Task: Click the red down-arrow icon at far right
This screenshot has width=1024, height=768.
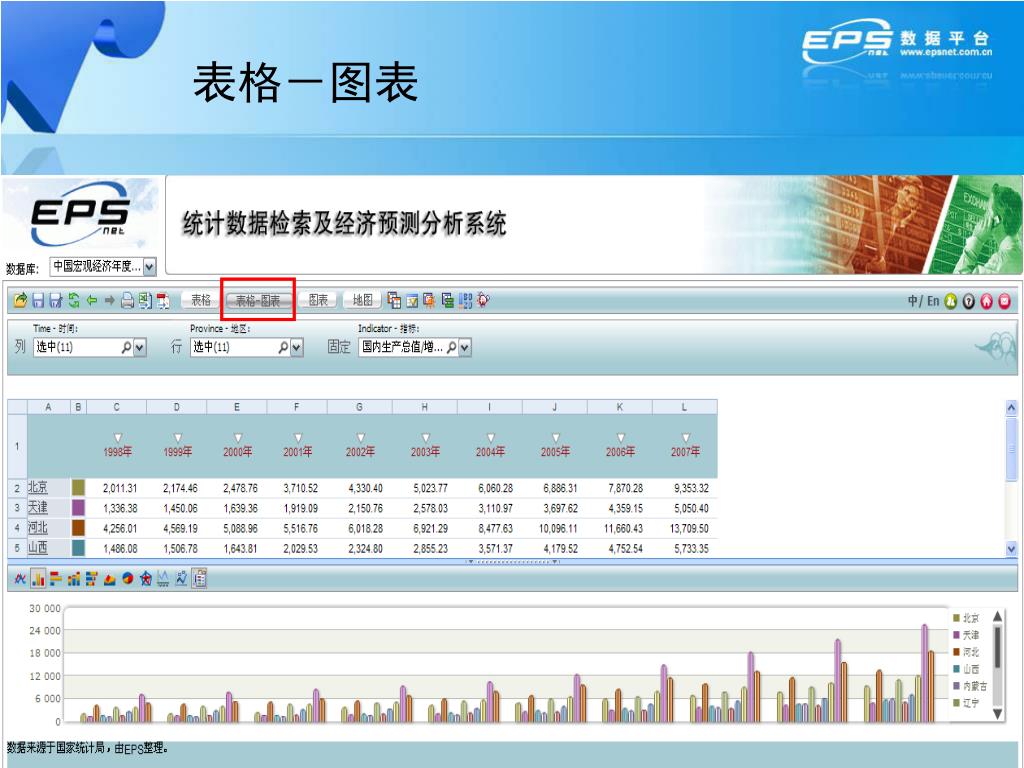Action: [x=1004, y=301]
